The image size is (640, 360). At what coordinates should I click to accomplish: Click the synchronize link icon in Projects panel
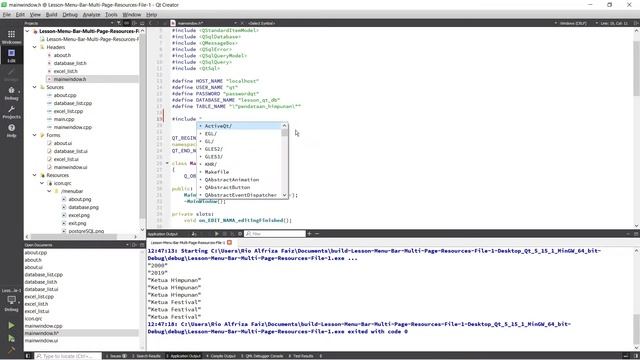point(127,23)
